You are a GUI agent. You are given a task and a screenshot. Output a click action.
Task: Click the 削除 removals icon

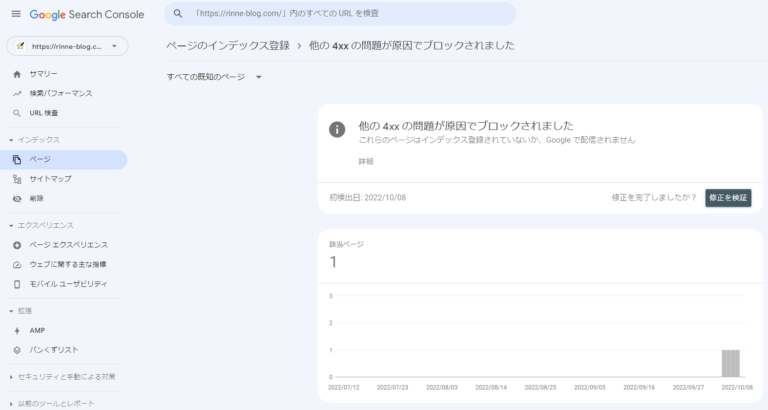click(17, 199)
